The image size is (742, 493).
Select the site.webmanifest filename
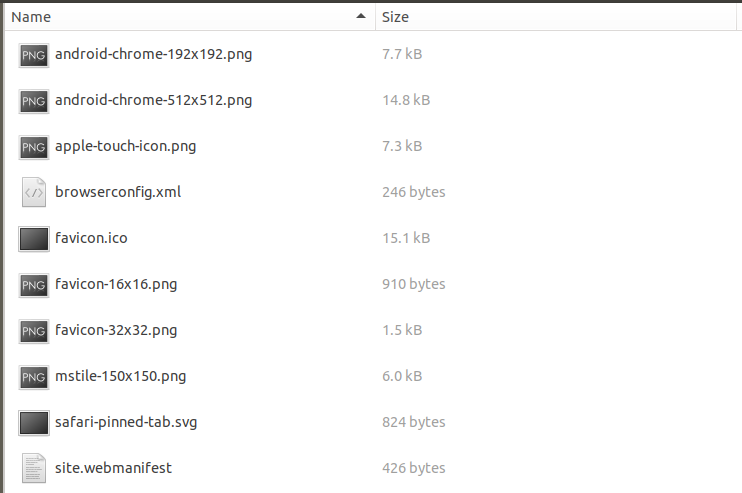[x=113, y=468]
